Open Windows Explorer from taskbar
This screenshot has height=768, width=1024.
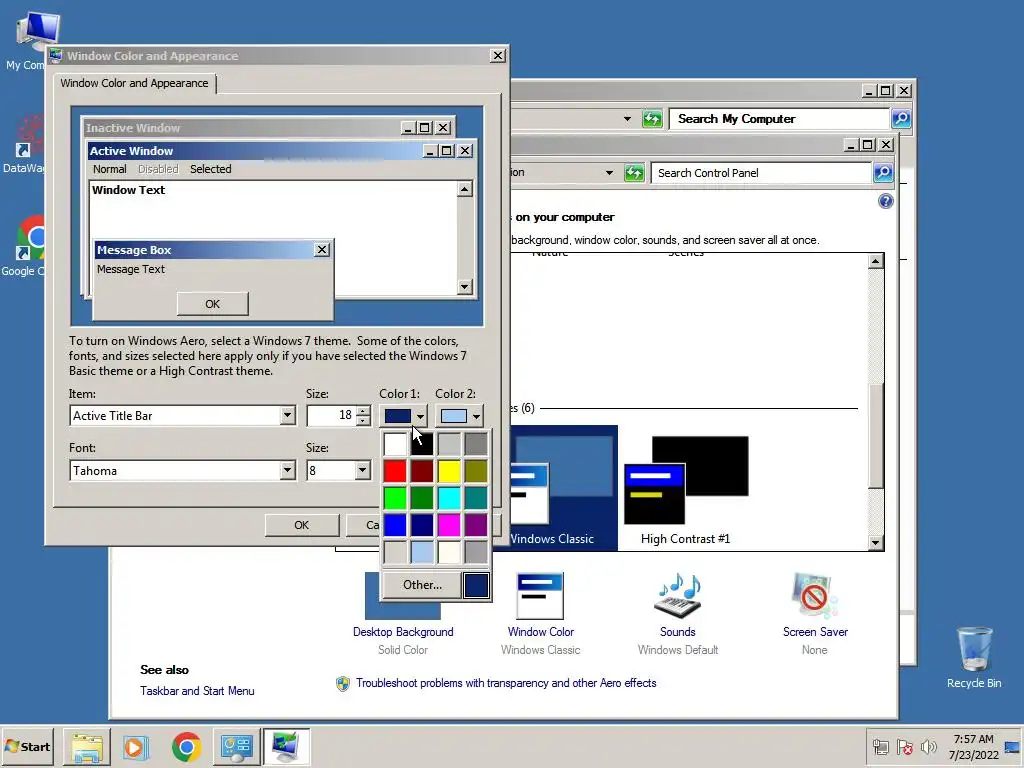[87, 747]
